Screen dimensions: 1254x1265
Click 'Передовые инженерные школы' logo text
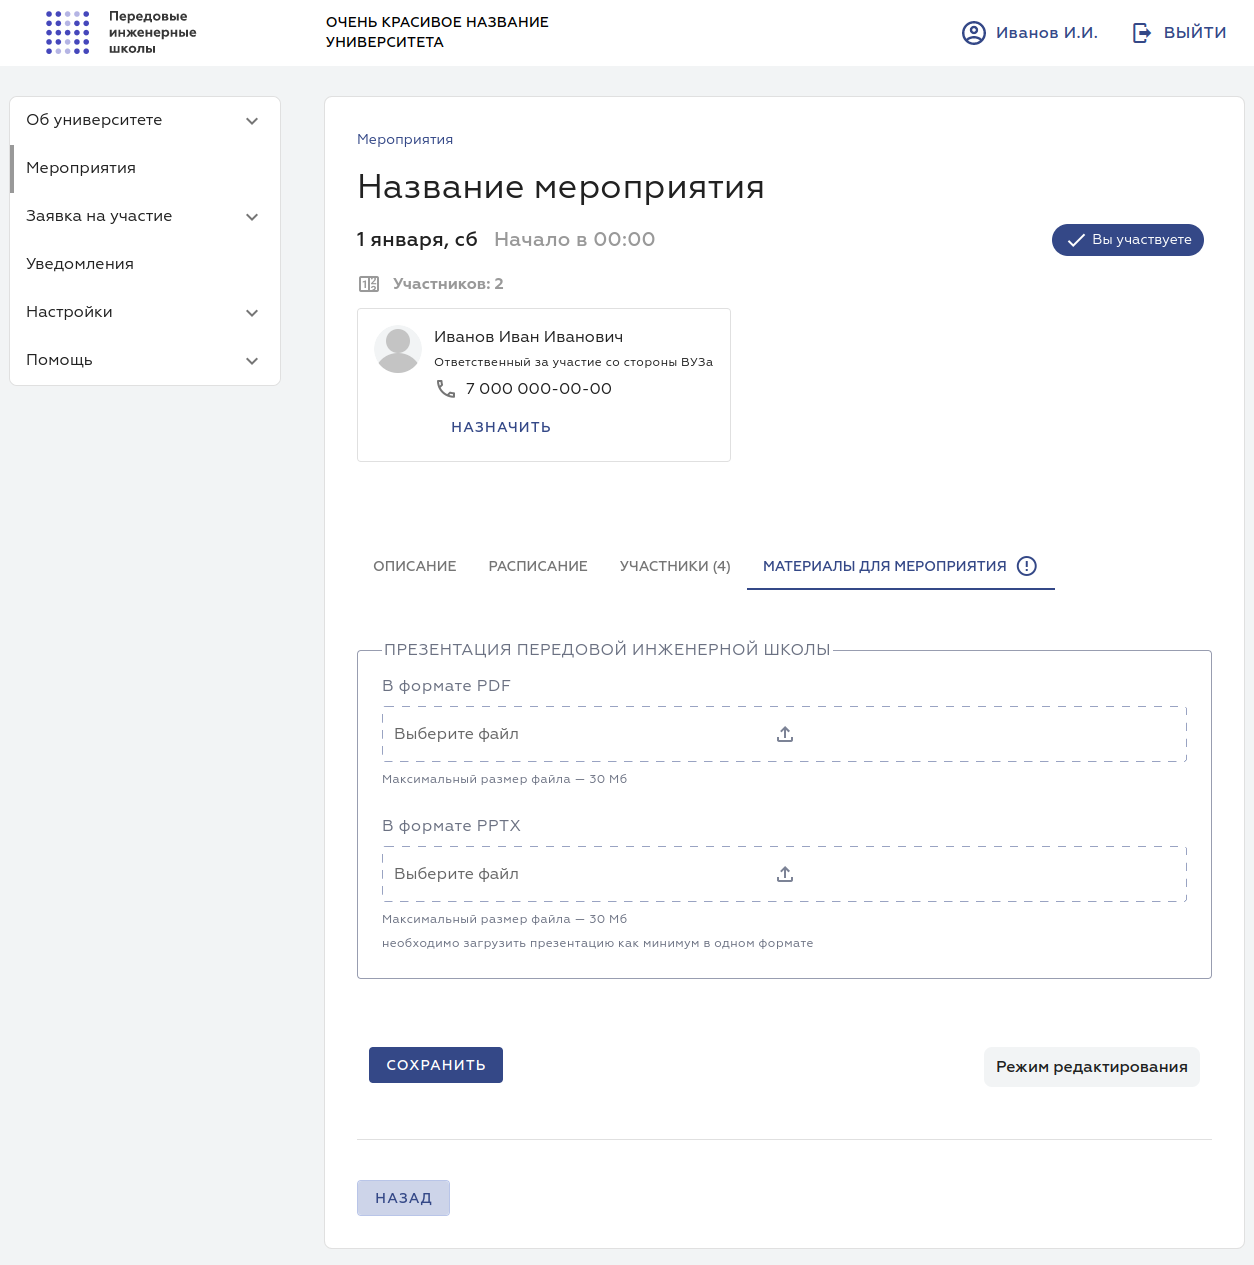(152, 32)
